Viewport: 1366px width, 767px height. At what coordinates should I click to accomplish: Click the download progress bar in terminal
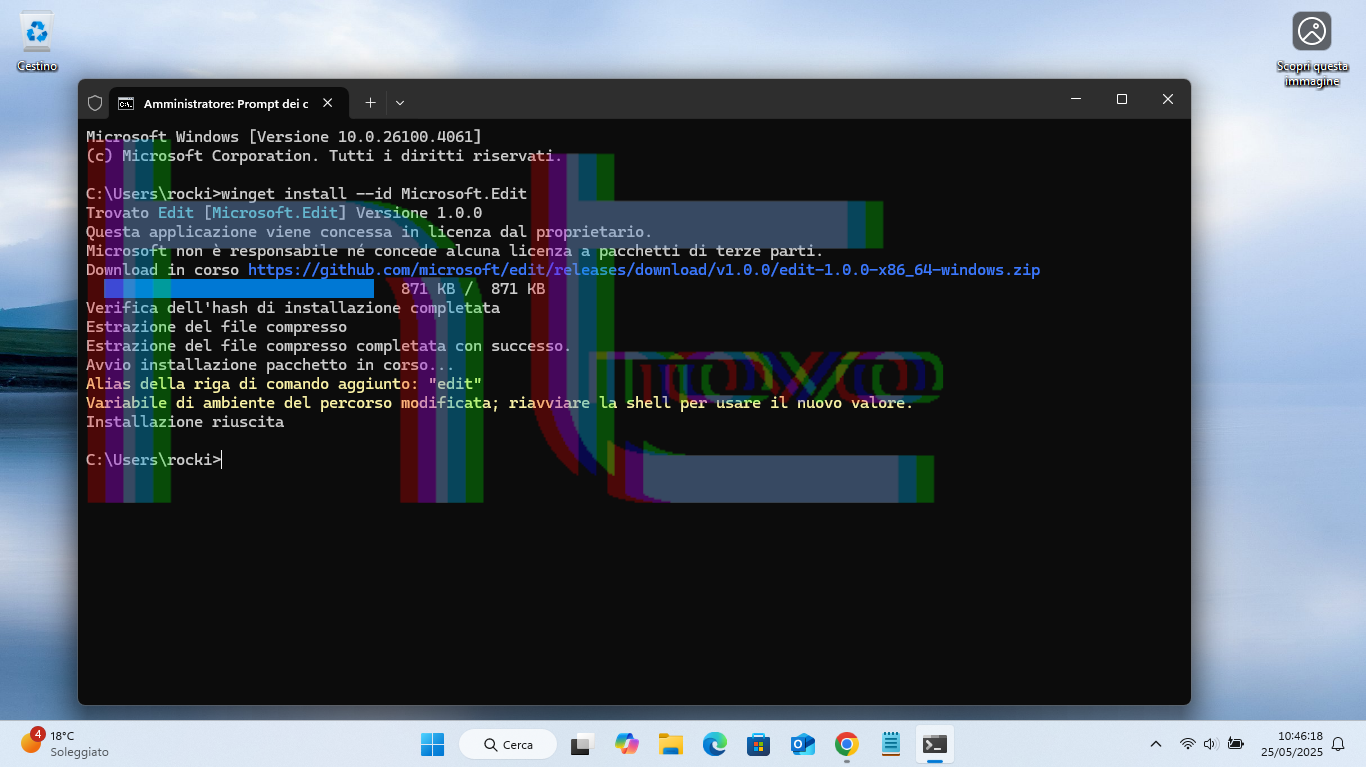(x=239, y=289)
